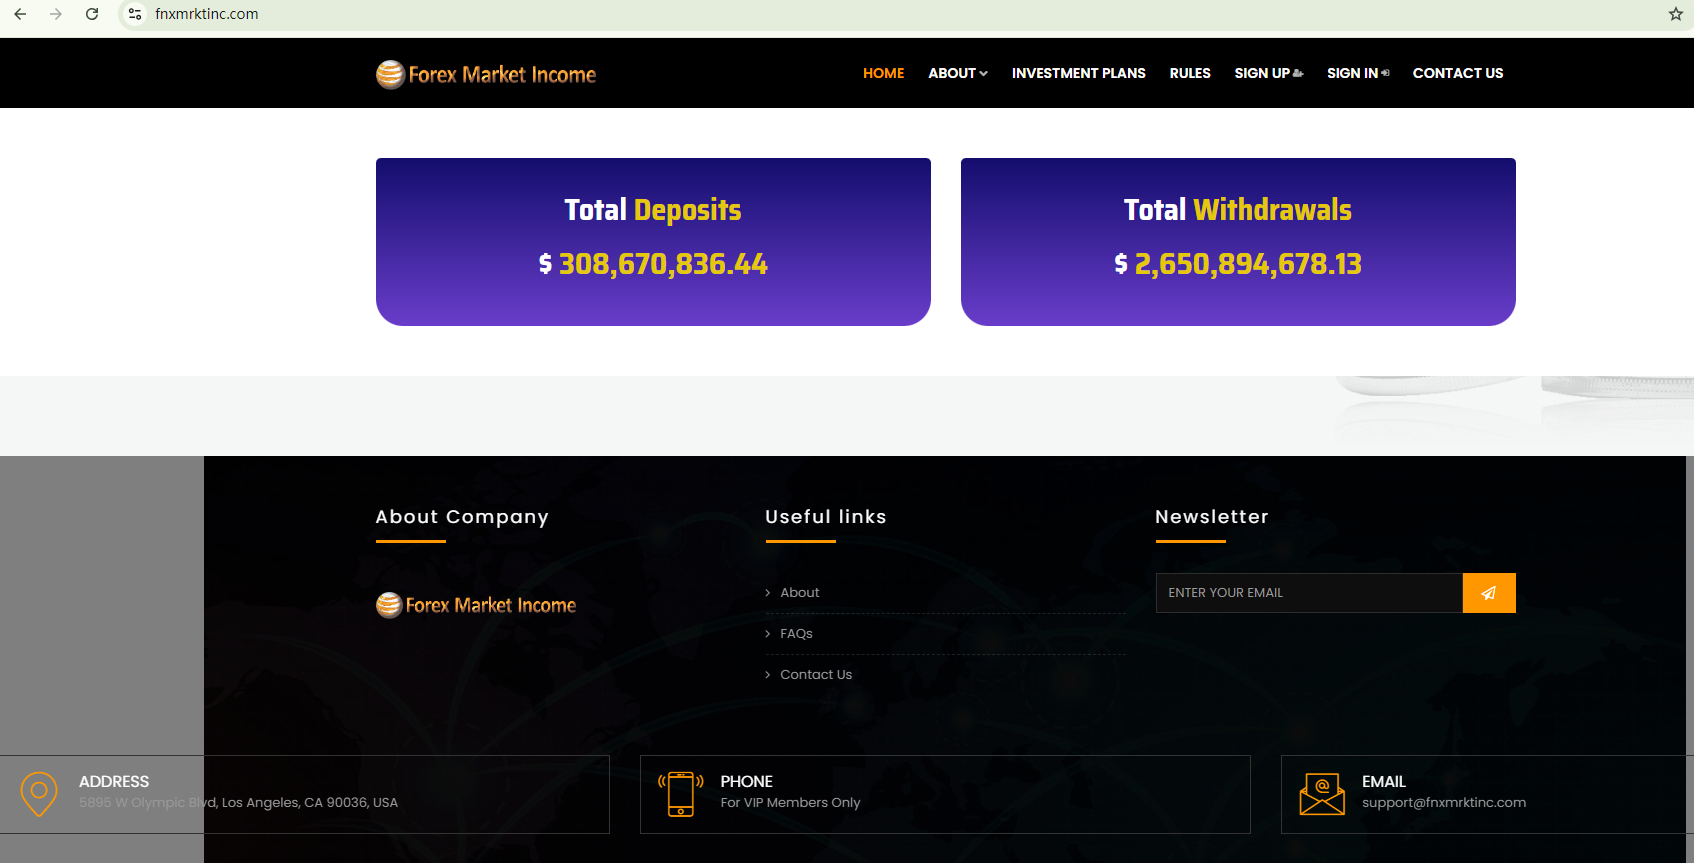Click the PHONE label in footer
1694x863 pixels.
746,782
